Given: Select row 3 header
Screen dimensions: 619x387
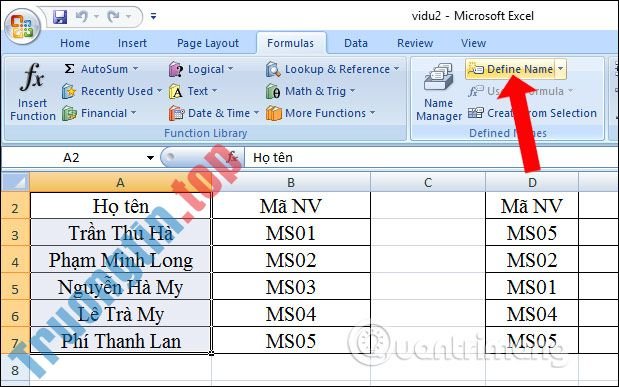Looking at the screenshot, I should tap(15, 233).
